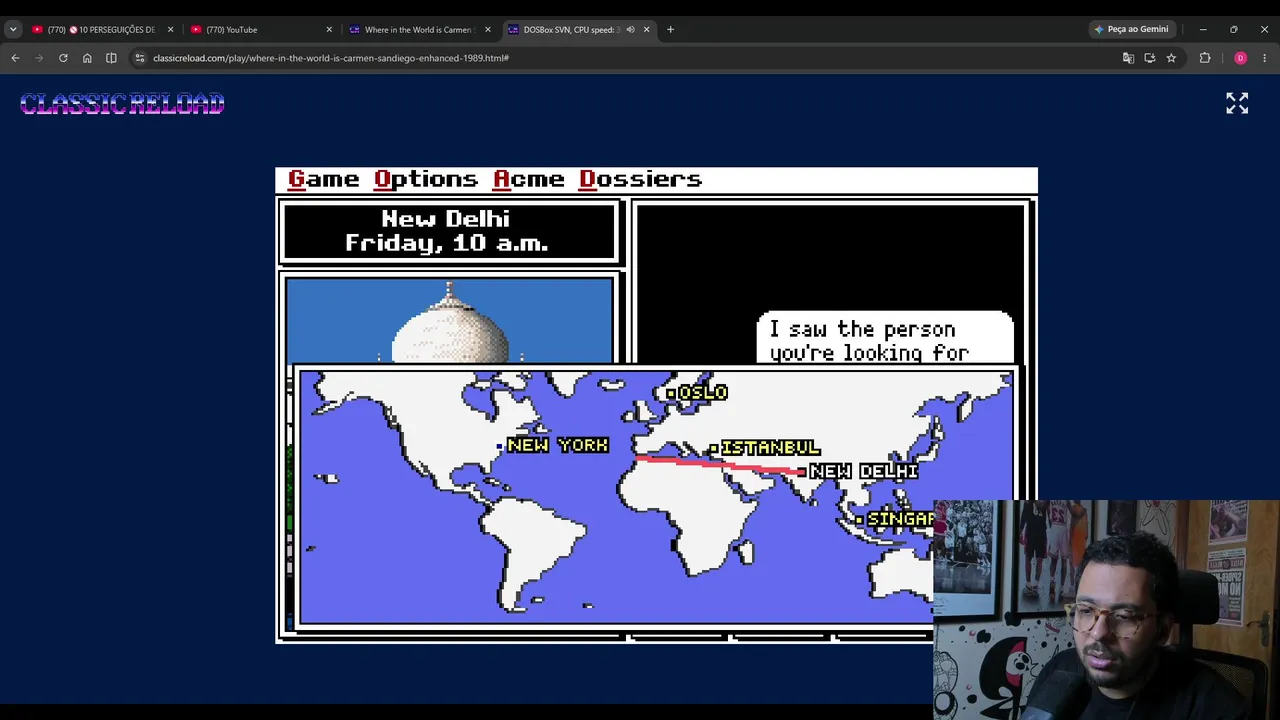Open the Dossiers menu
1280x720 pixels.
(640, 179)
